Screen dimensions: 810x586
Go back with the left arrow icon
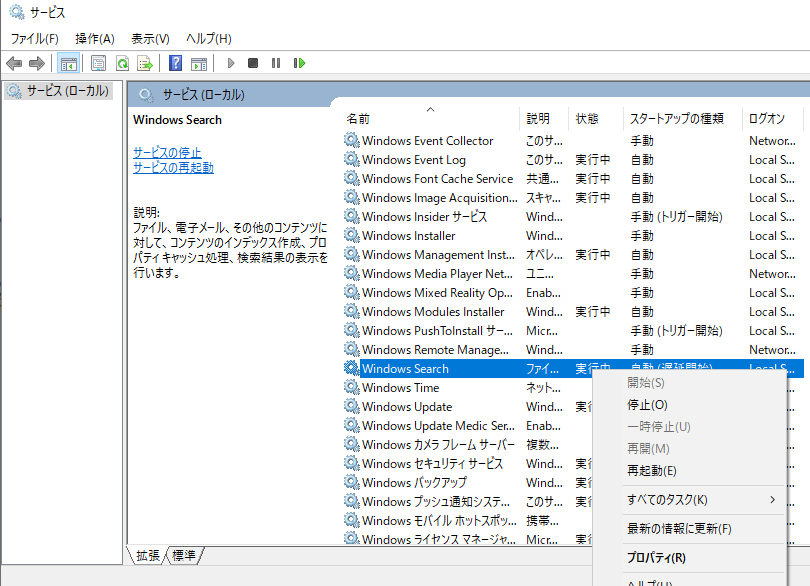tap(14, 64)
